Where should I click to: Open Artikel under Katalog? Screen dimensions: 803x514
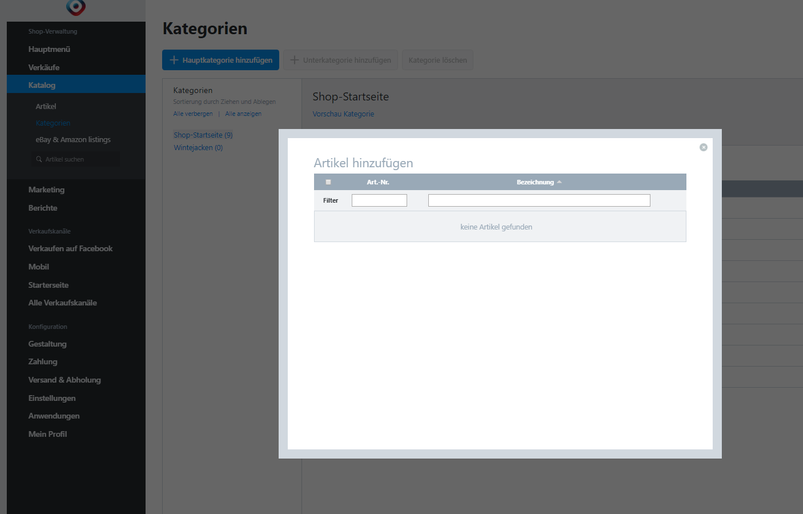(46, 106)
